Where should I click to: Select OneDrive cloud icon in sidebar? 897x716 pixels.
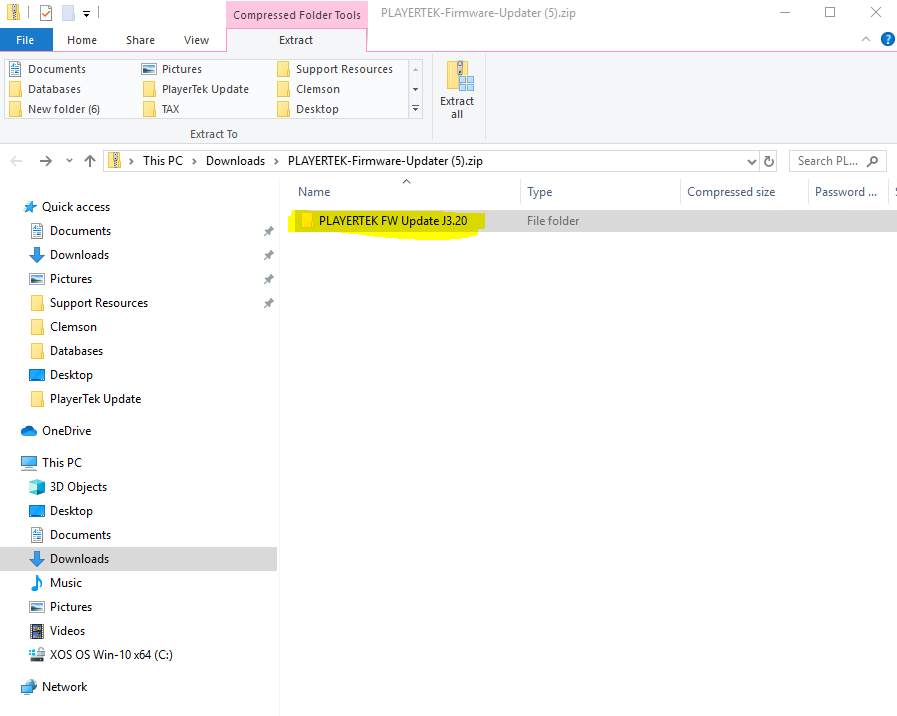pyautogui.click(x=29, y=431)
